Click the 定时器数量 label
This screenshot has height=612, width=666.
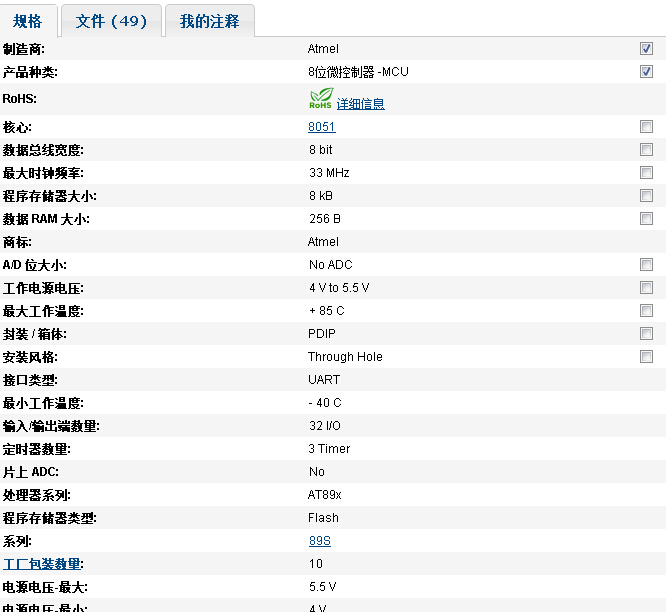[37, 449]
